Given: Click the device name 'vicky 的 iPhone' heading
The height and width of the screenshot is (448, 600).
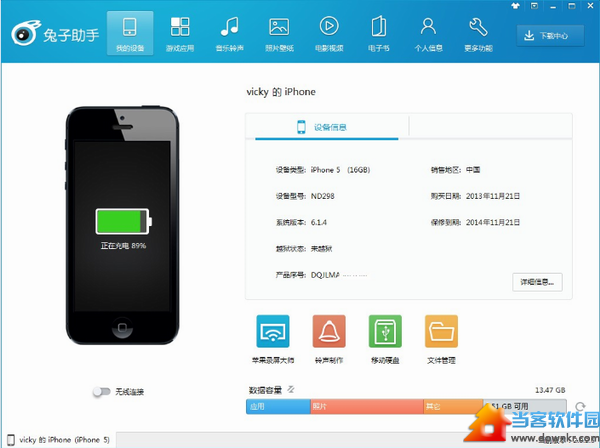Looking at the screenshot, I should click(281, 92).
